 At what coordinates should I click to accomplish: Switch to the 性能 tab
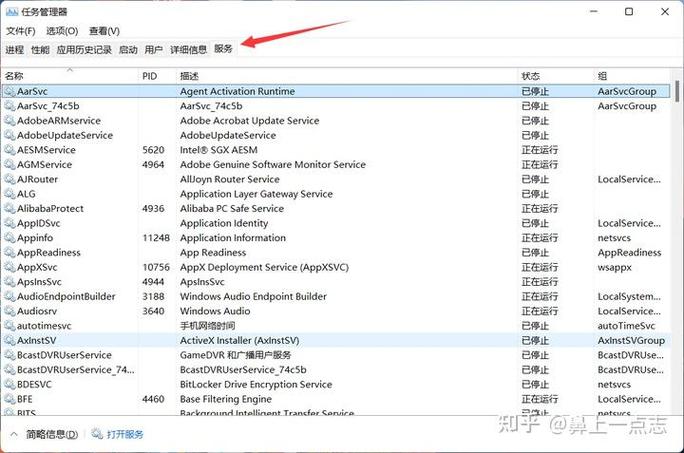pyautogui.click(x=40, y=50)
